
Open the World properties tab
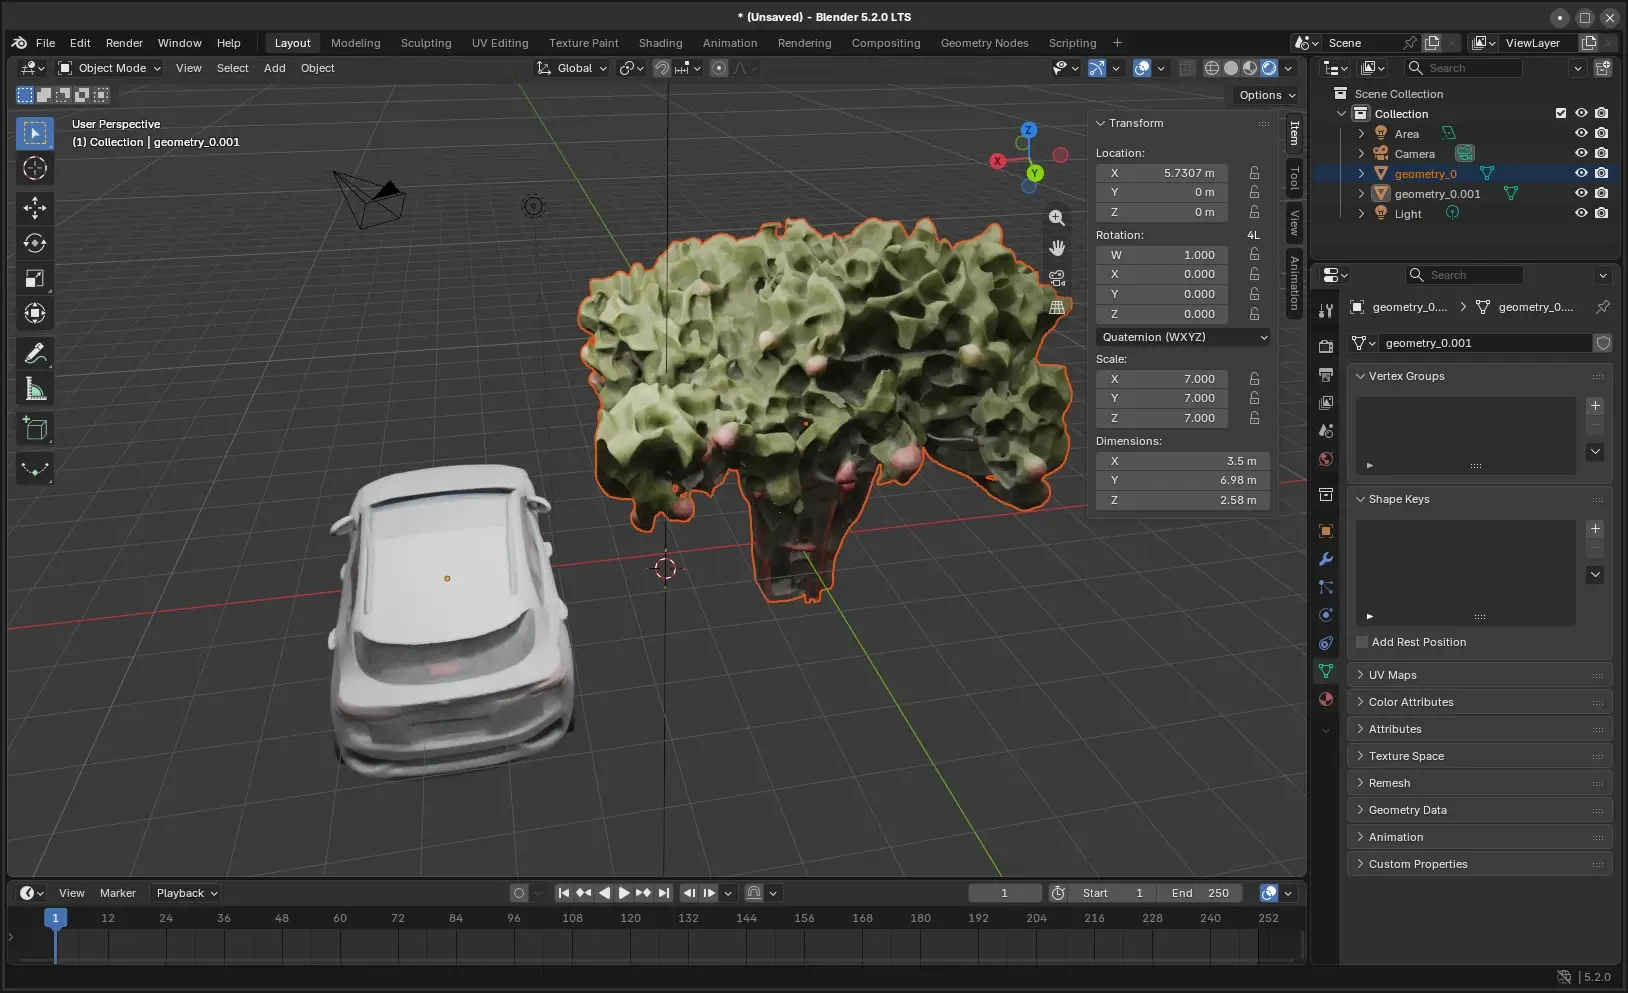click(x=1326, y=459)
